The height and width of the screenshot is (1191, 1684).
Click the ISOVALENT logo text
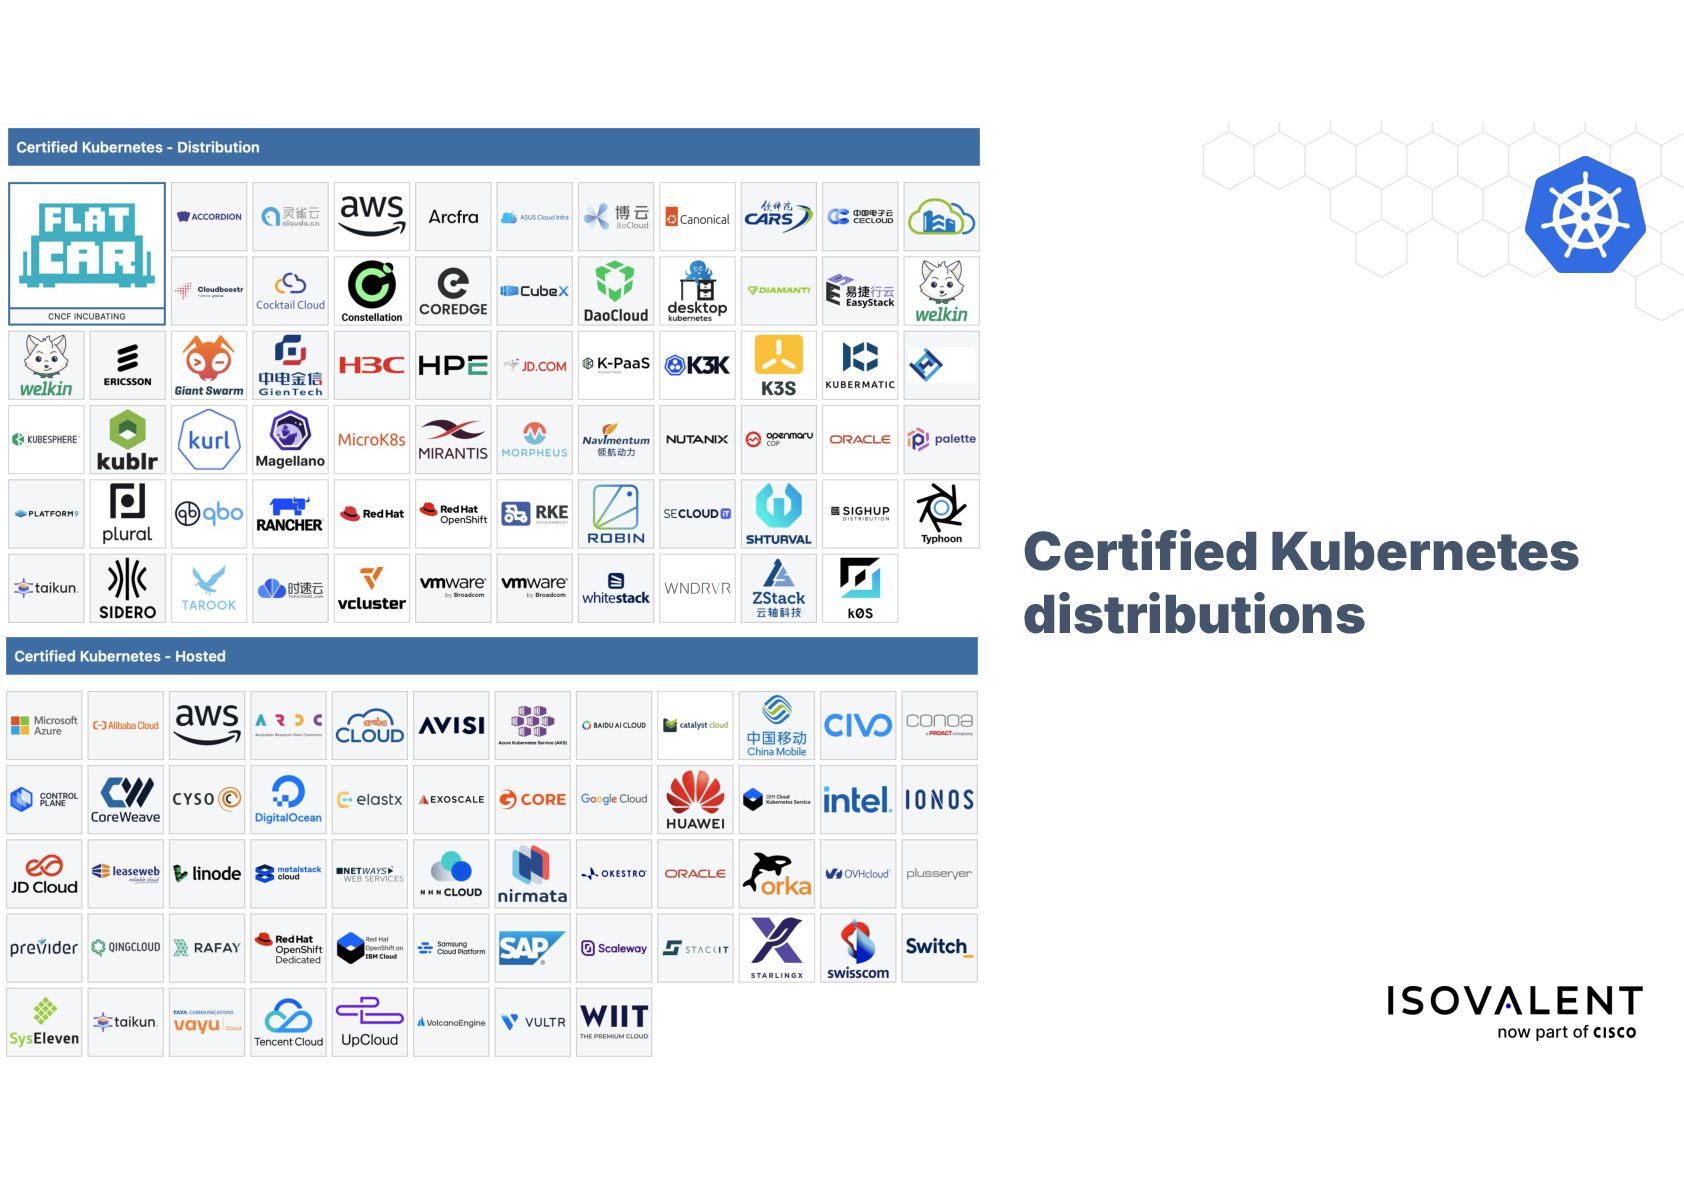pyautogui.click(x=1514, y=1001)
